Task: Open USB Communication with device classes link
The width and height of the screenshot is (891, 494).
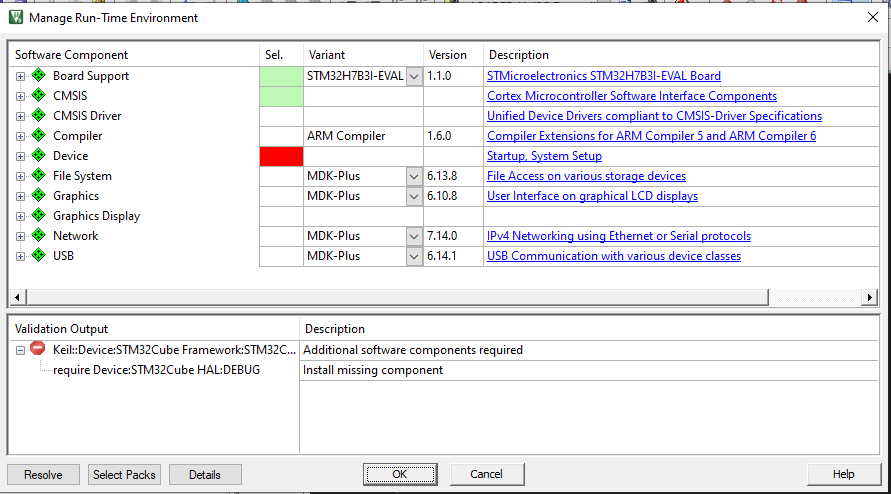Action: pos(614,256)
